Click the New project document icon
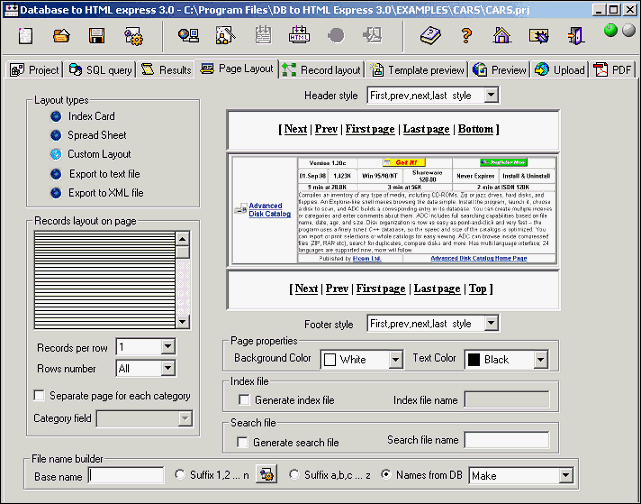This screenshot has height=504, width=641. 26,36
